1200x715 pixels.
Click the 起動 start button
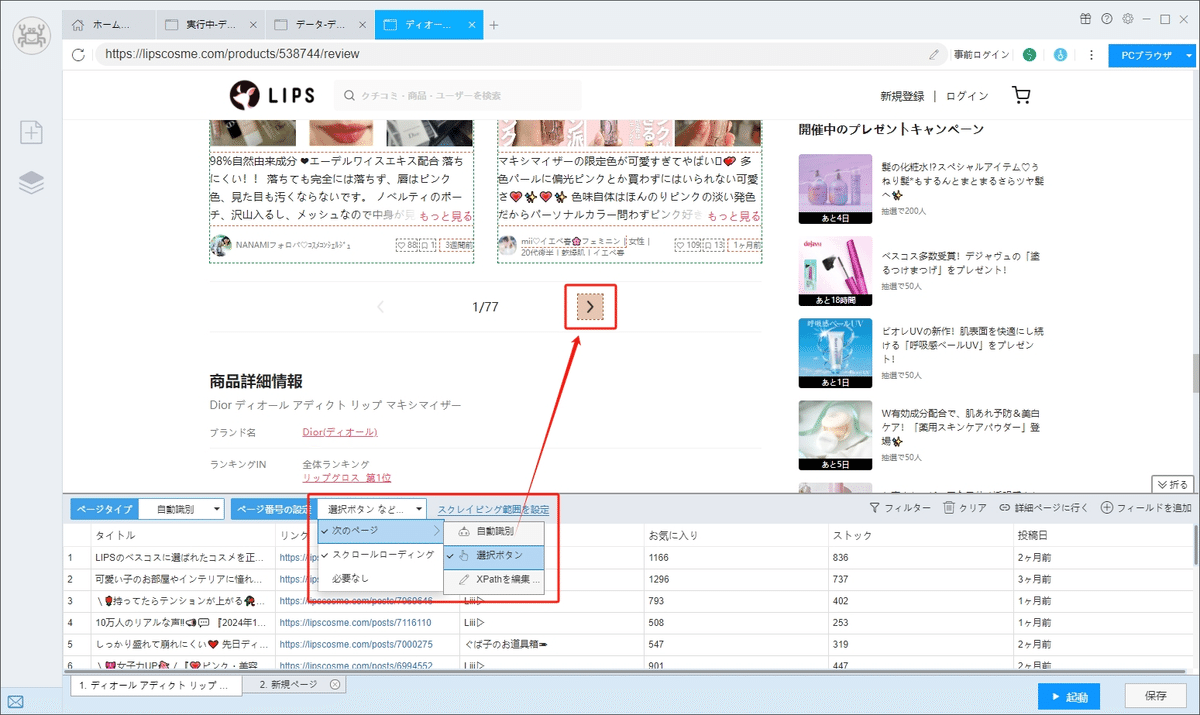tap(1070, 696)
